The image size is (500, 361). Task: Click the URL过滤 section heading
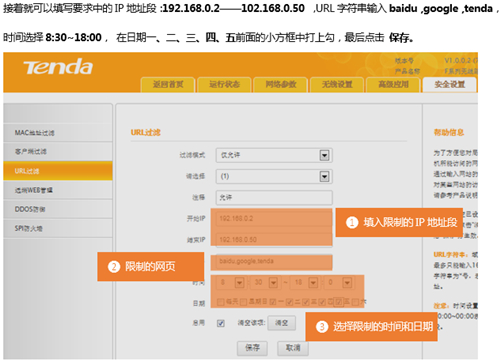click(x=146, y=133)
